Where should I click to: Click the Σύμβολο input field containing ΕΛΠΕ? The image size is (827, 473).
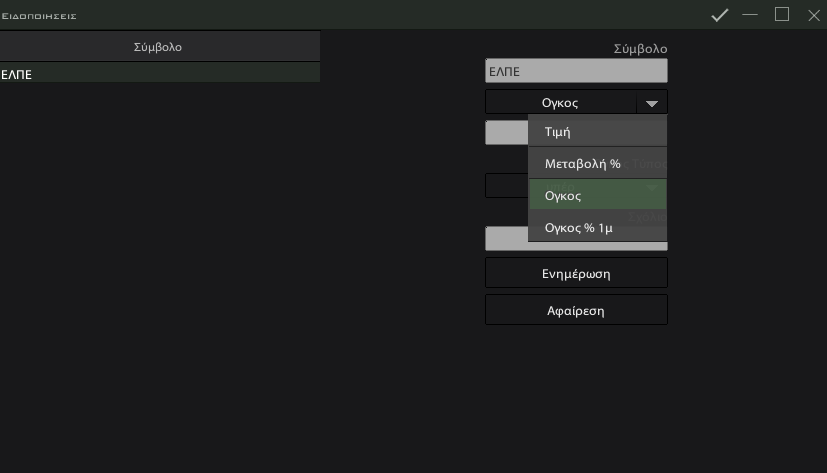tap(576, 71)
